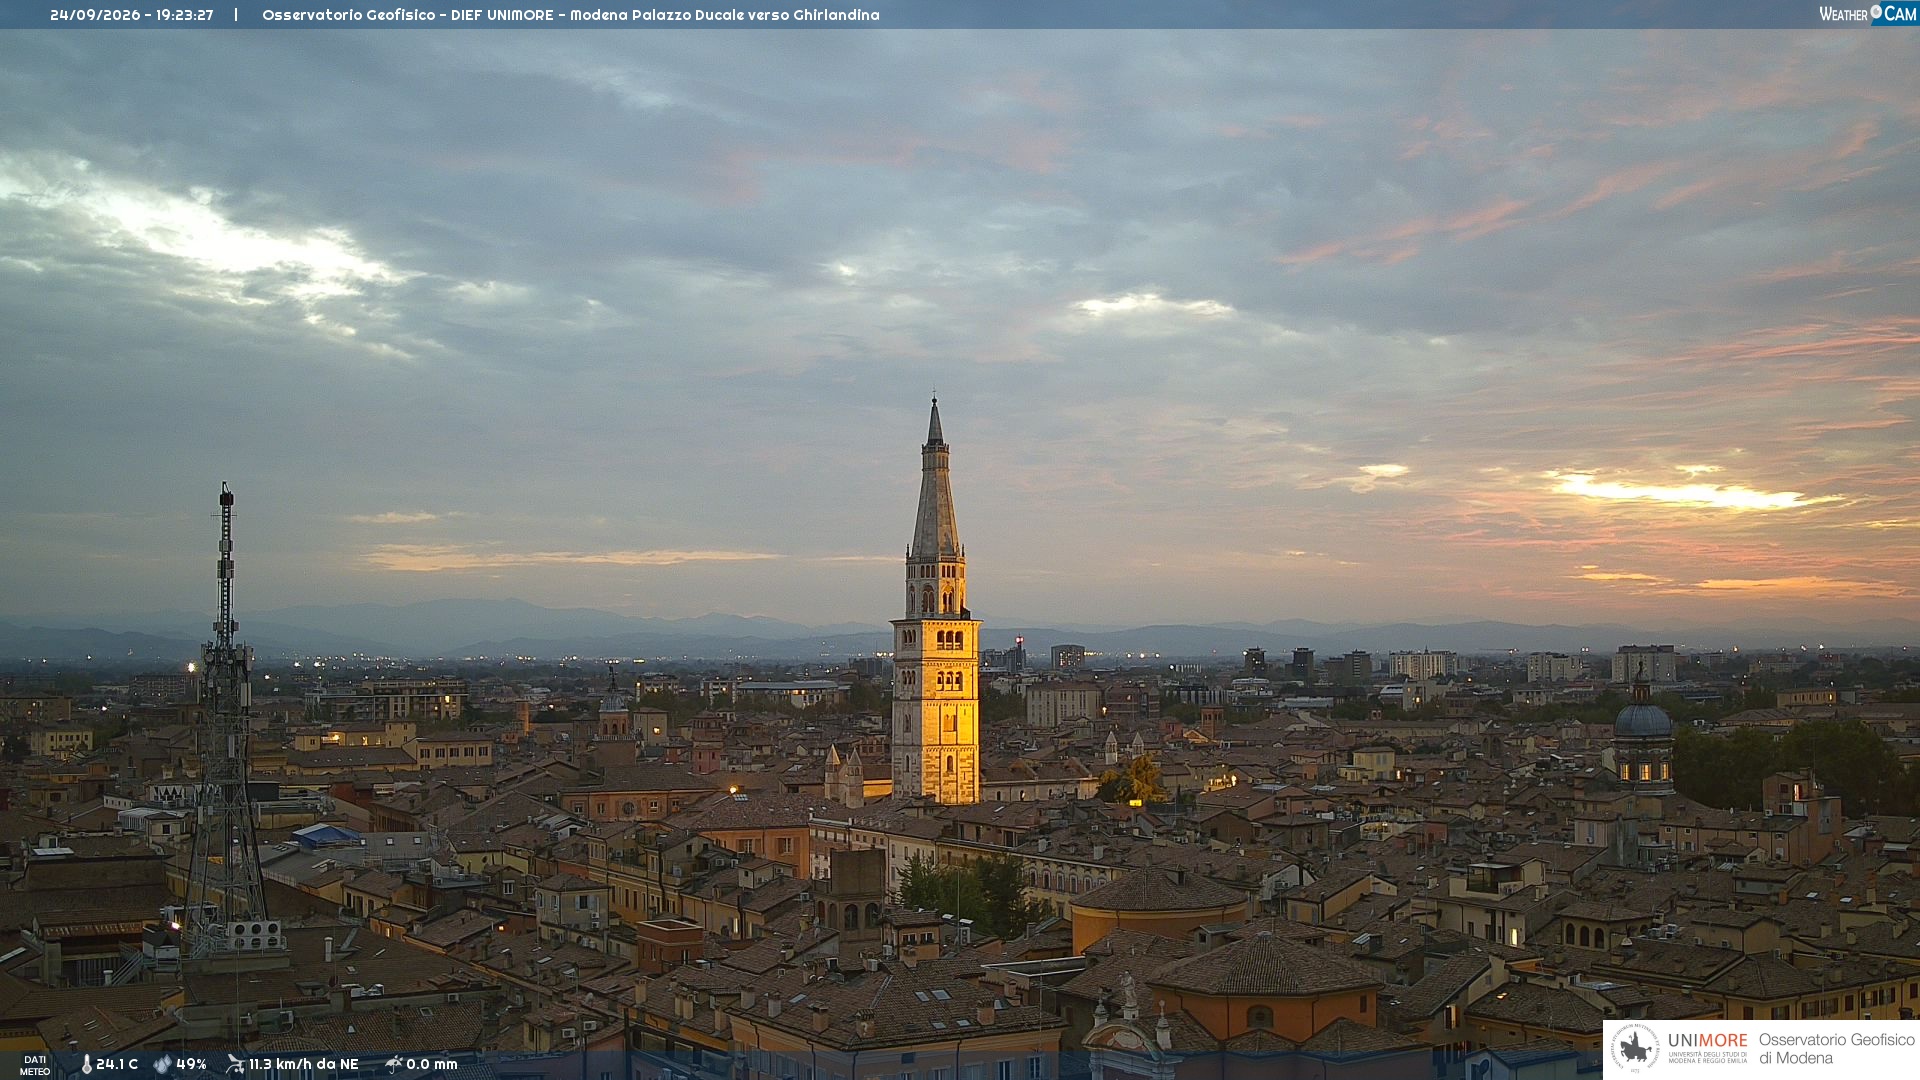Click the bright sun glow in clouds
The height and width of the screenshot is (1080, 1920).
point(1680,491)
